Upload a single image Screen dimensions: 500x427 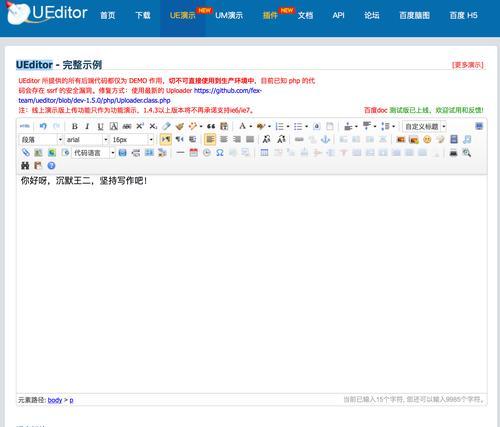coord(401,139)
